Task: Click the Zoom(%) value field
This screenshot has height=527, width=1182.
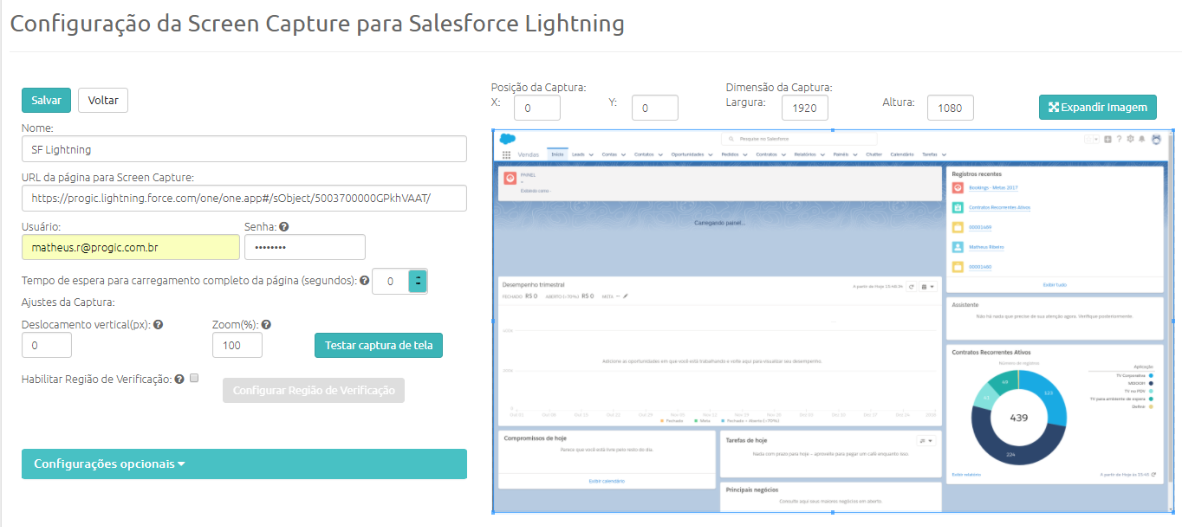Action: tap(237, 345)
